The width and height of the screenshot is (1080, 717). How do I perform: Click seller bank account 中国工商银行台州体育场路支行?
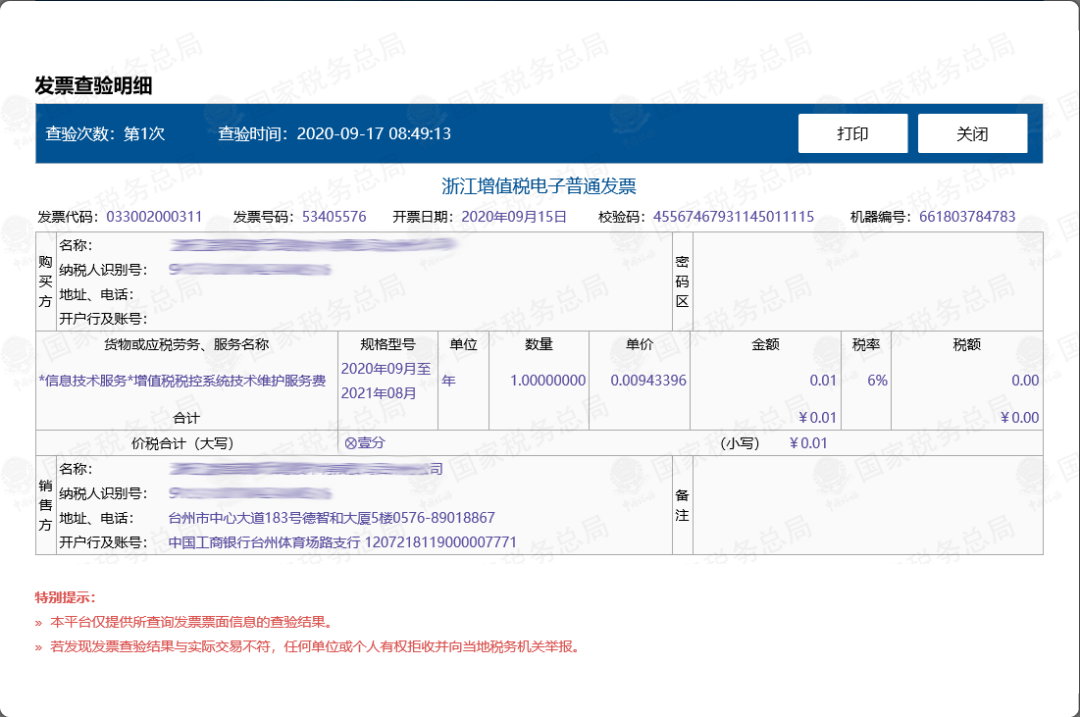click(x=264, y=543)
